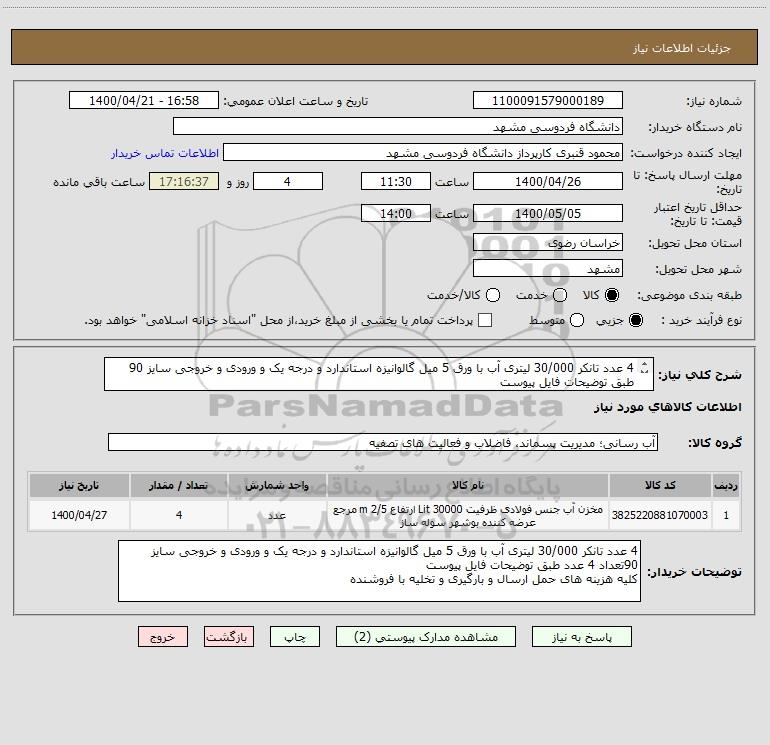Viewport: 770px width, 745px height.
Task: Select the کالا/خدمت radio button
Action: (x=493, y=295)
